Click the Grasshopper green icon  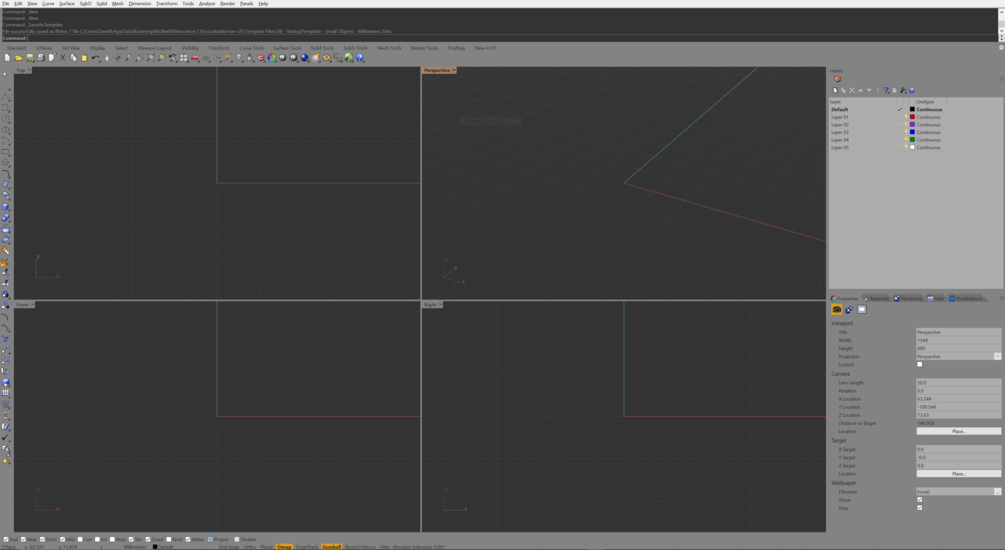[349, 58]
